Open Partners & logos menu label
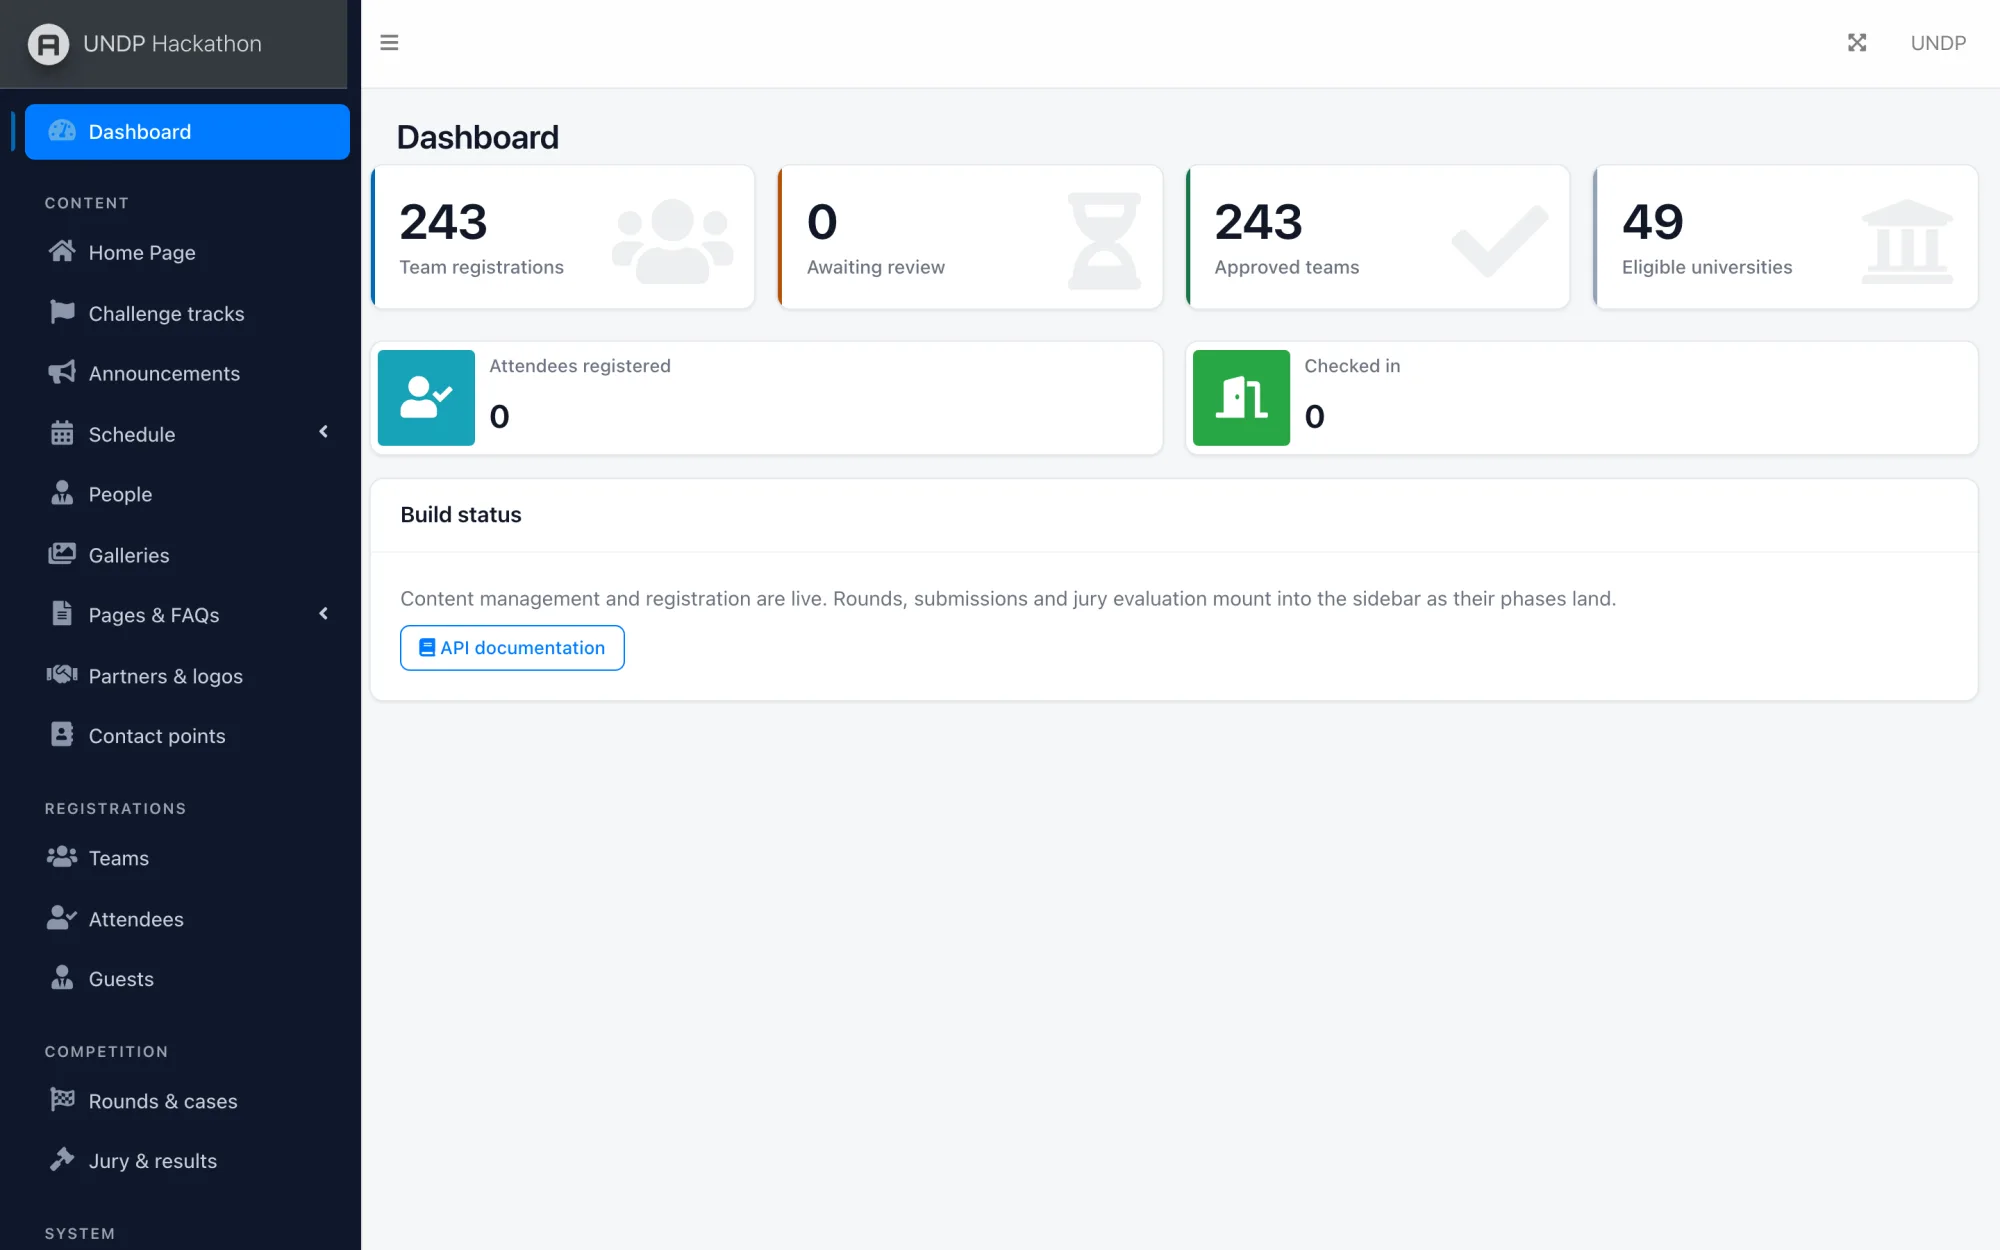This screenshot has width=2000, height=1250. tap(166, 677)
